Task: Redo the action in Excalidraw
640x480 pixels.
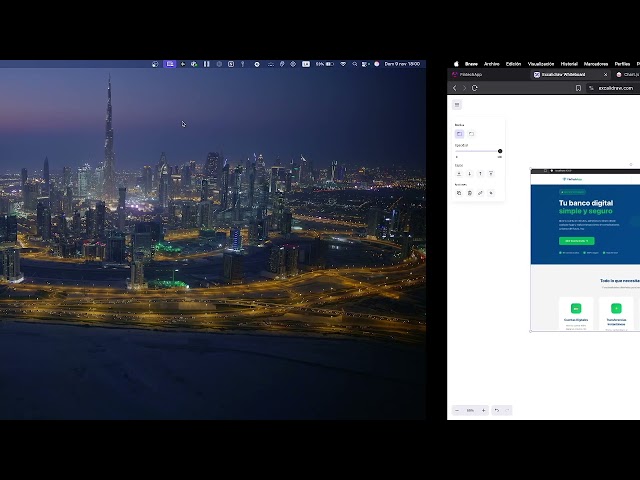Action: click(x=507, y=410)
